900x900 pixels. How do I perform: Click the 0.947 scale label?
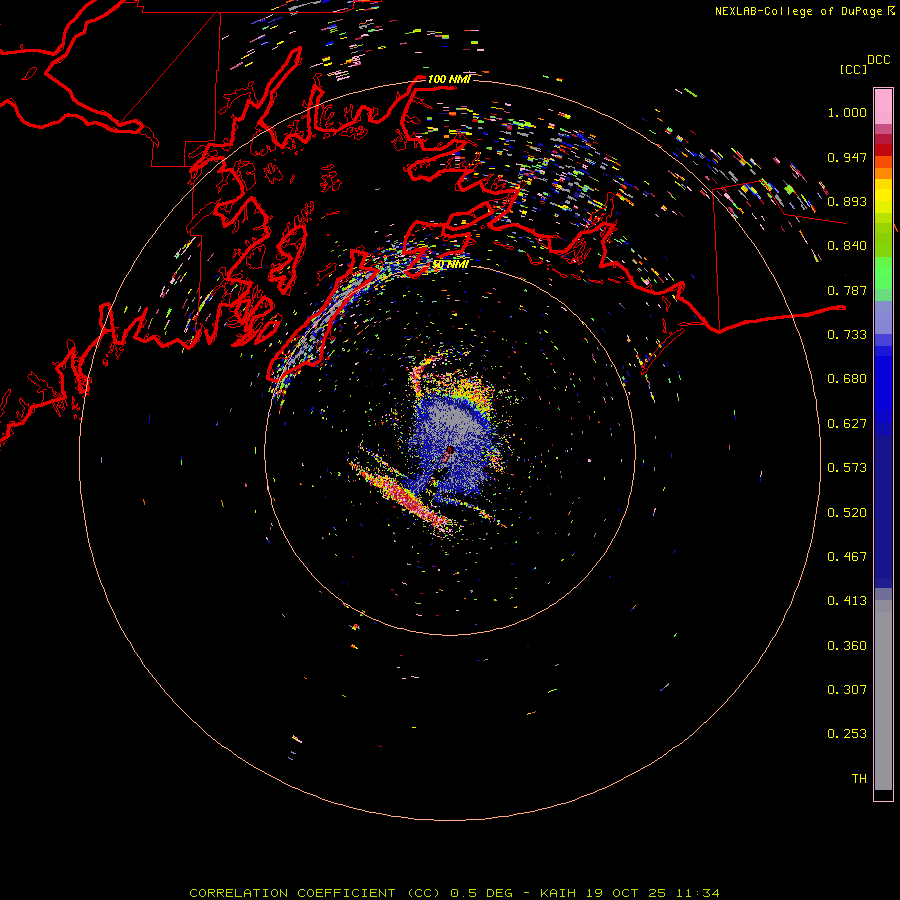coord(847,157)
